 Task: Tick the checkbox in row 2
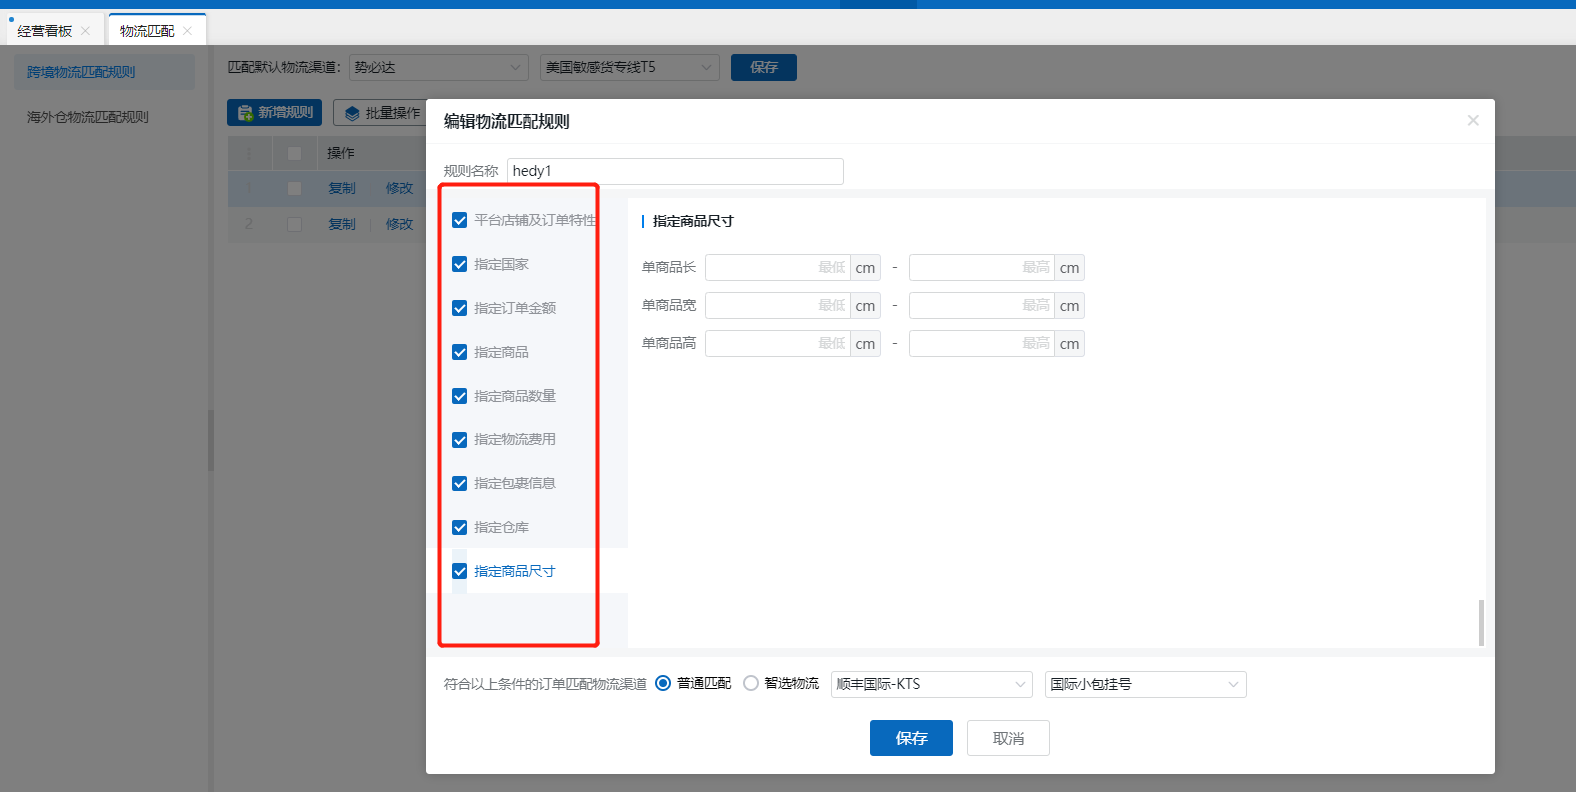(x=294, y=224)
